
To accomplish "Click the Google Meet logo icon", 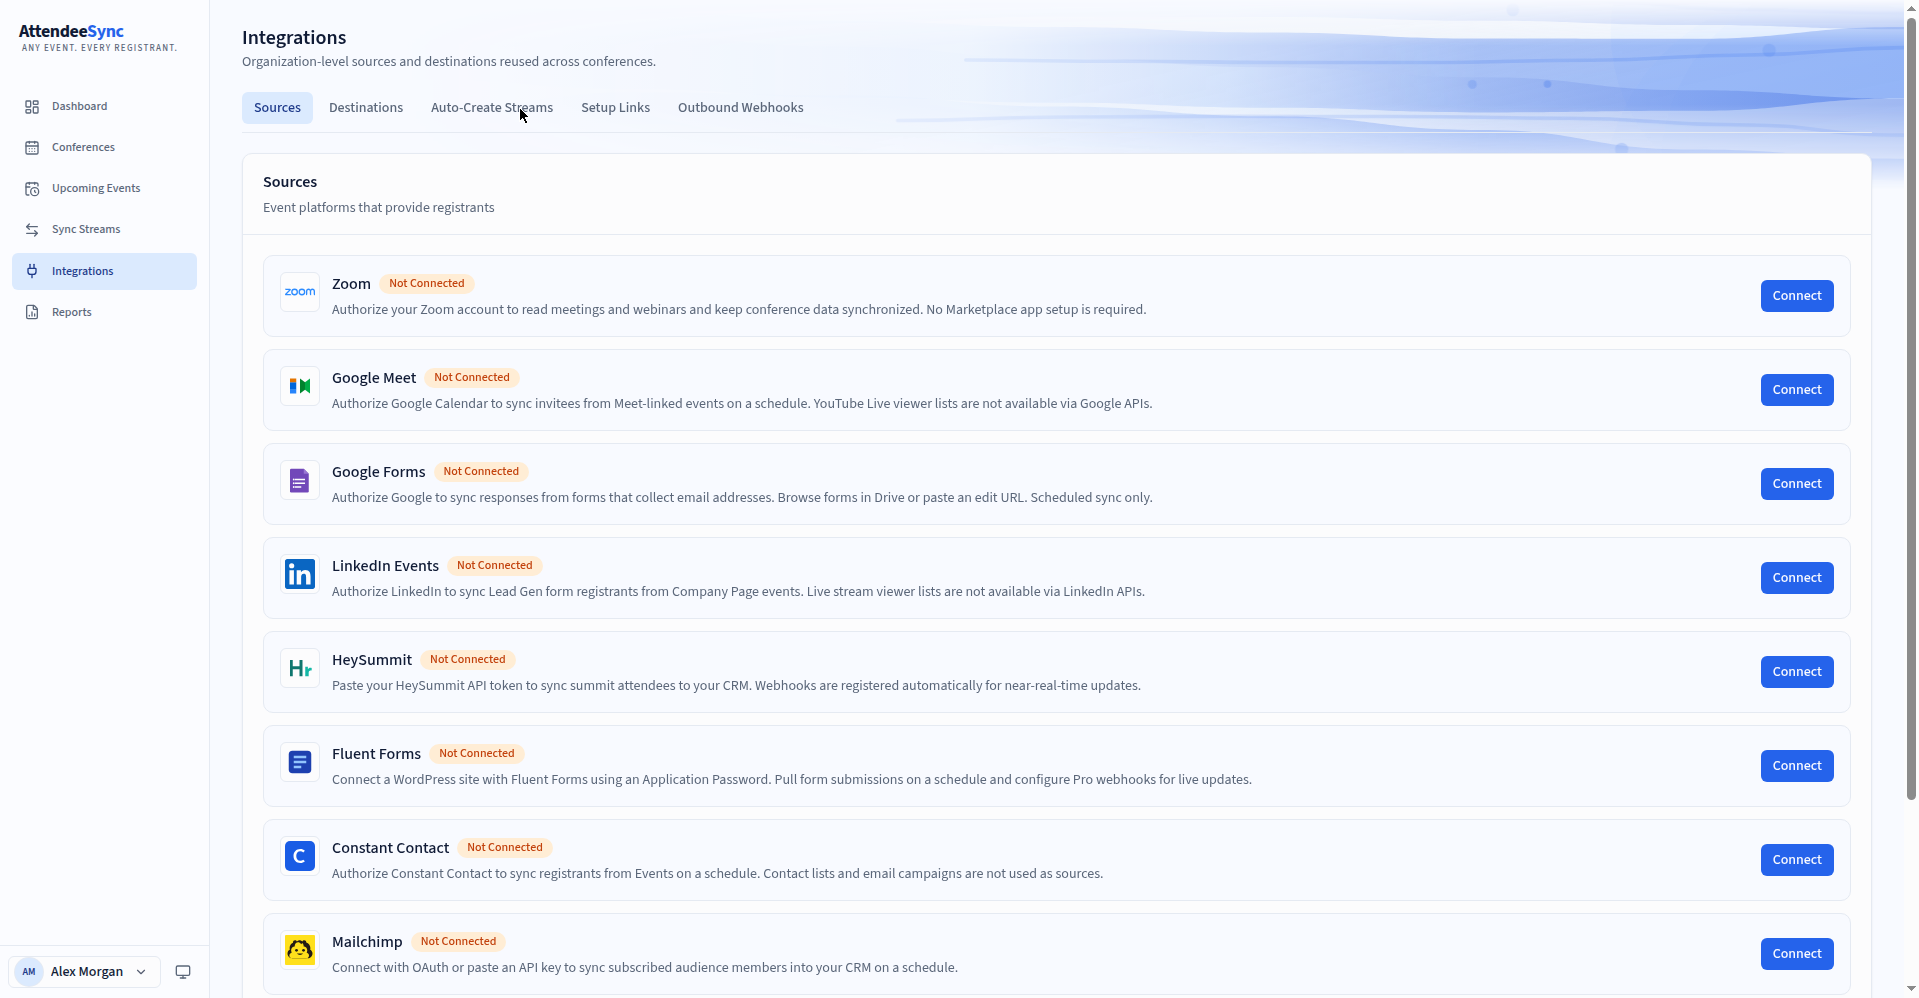I will pos(300,386).
